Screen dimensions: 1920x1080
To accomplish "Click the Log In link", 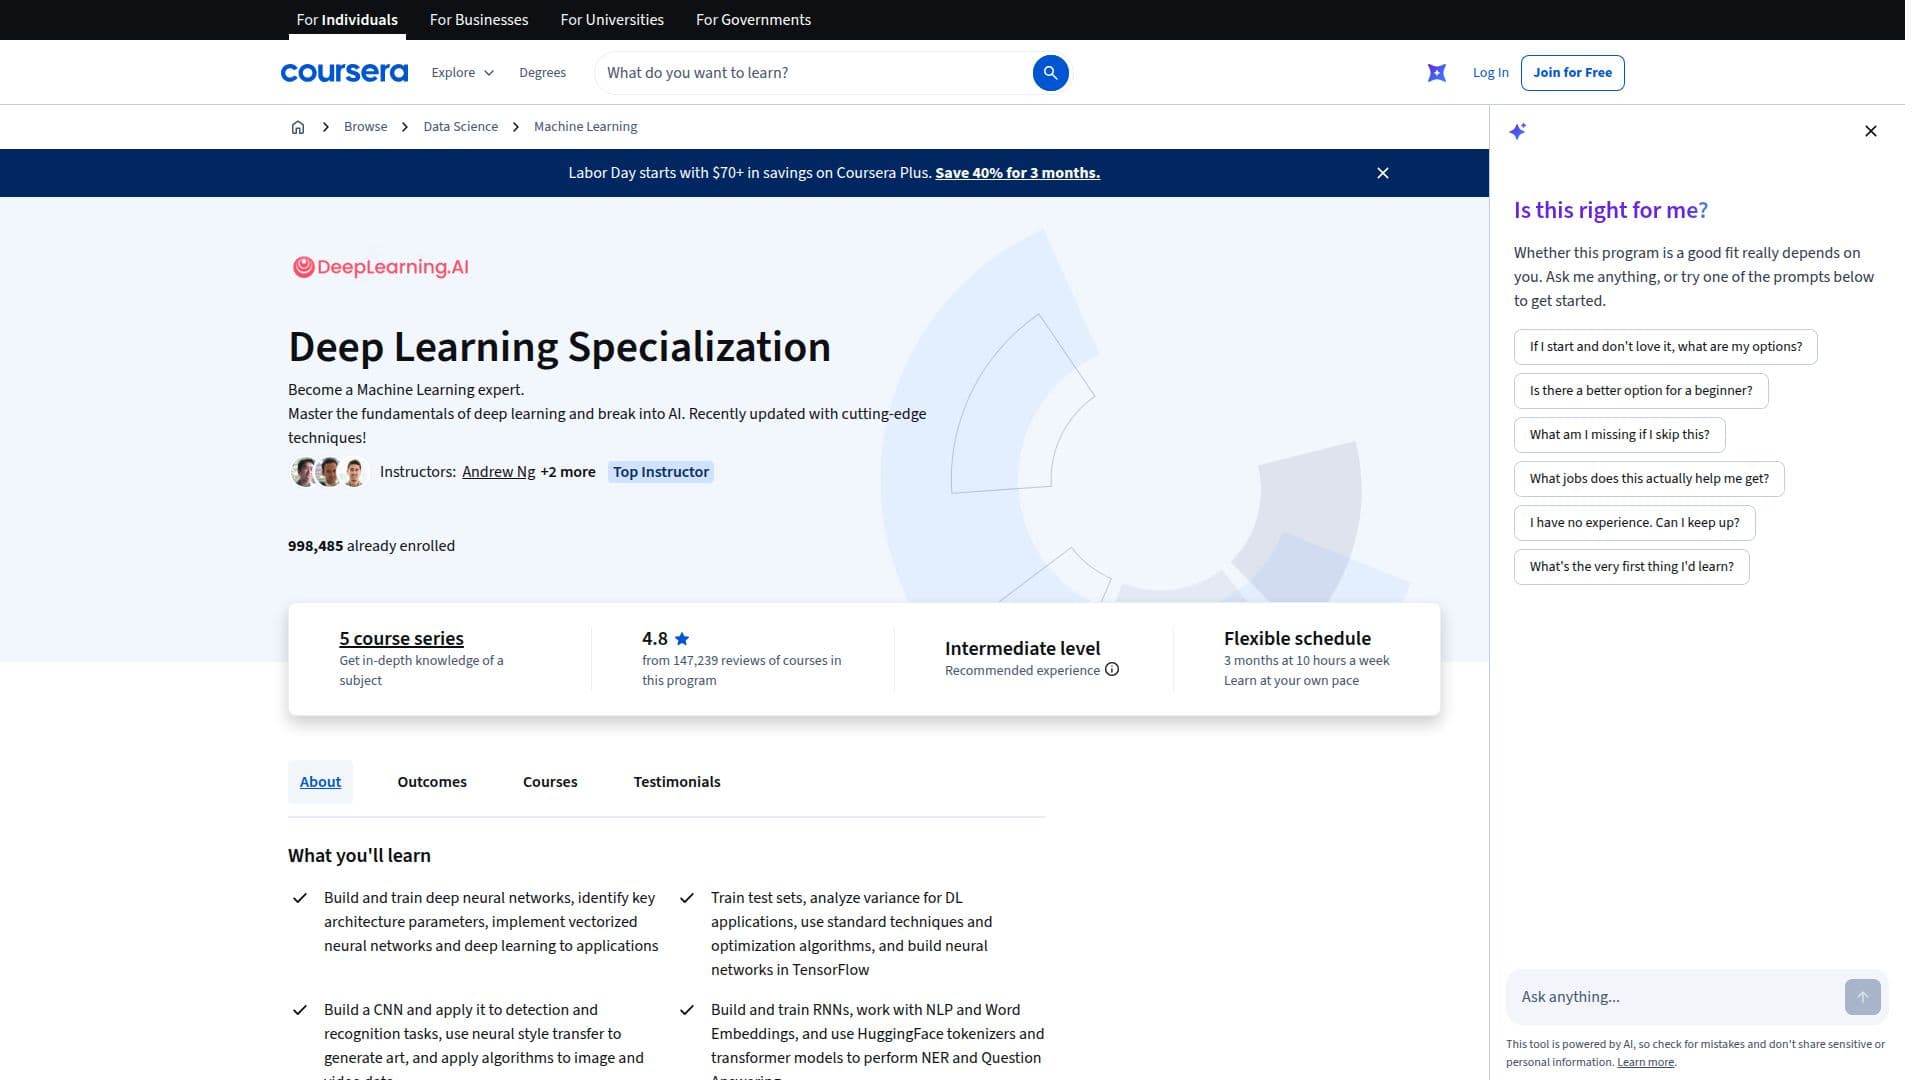I will 1490,73.
